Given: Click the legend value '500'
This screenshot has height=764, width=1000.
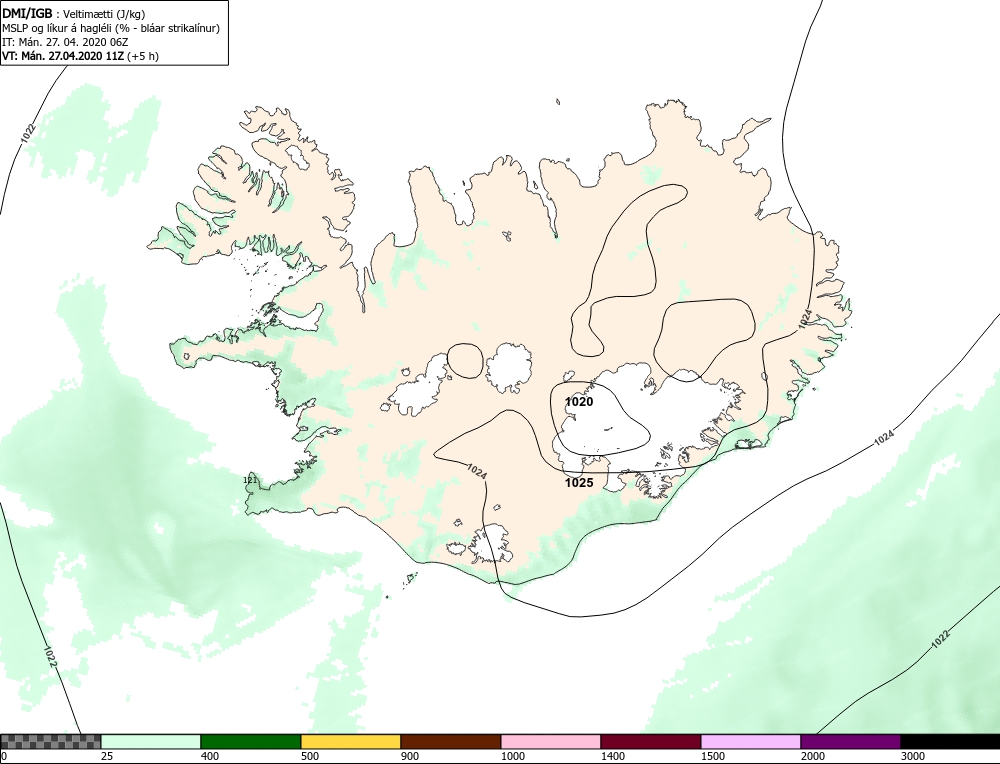Looking at the screenshot, I should (310, 756).
